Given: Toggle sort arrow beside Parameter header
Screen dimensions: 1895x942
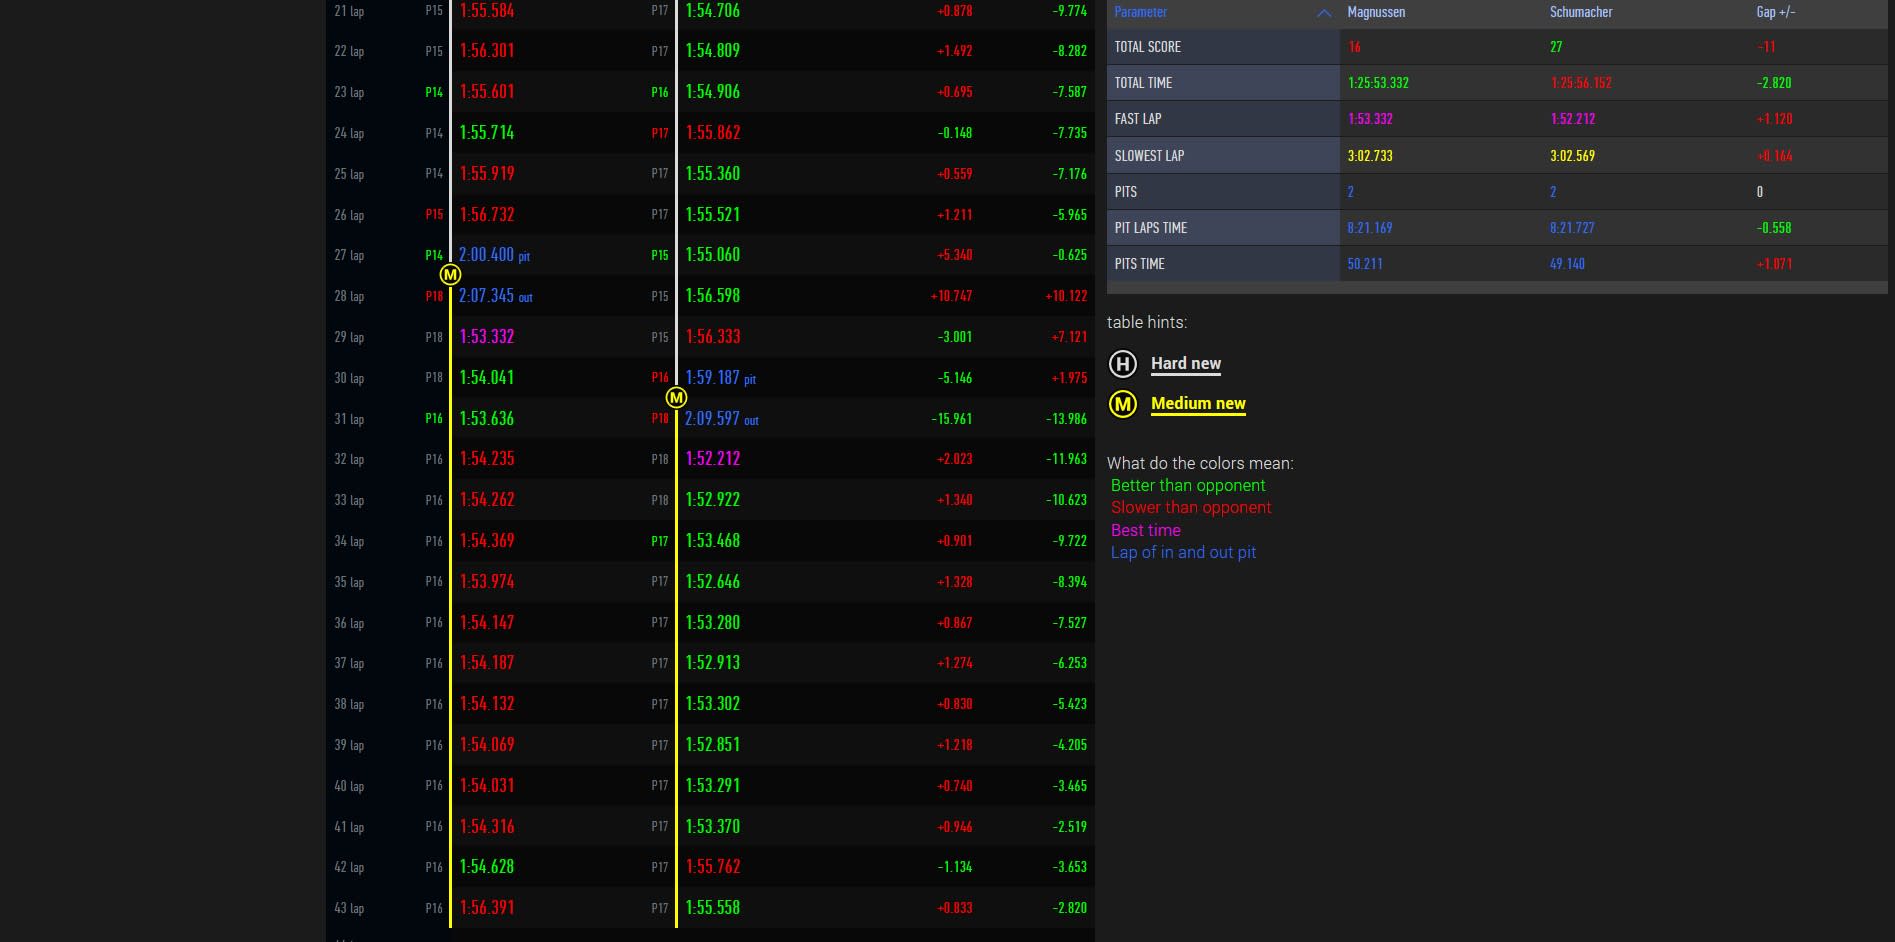Looking at the screenshot, I should (x=1324, y=13).
